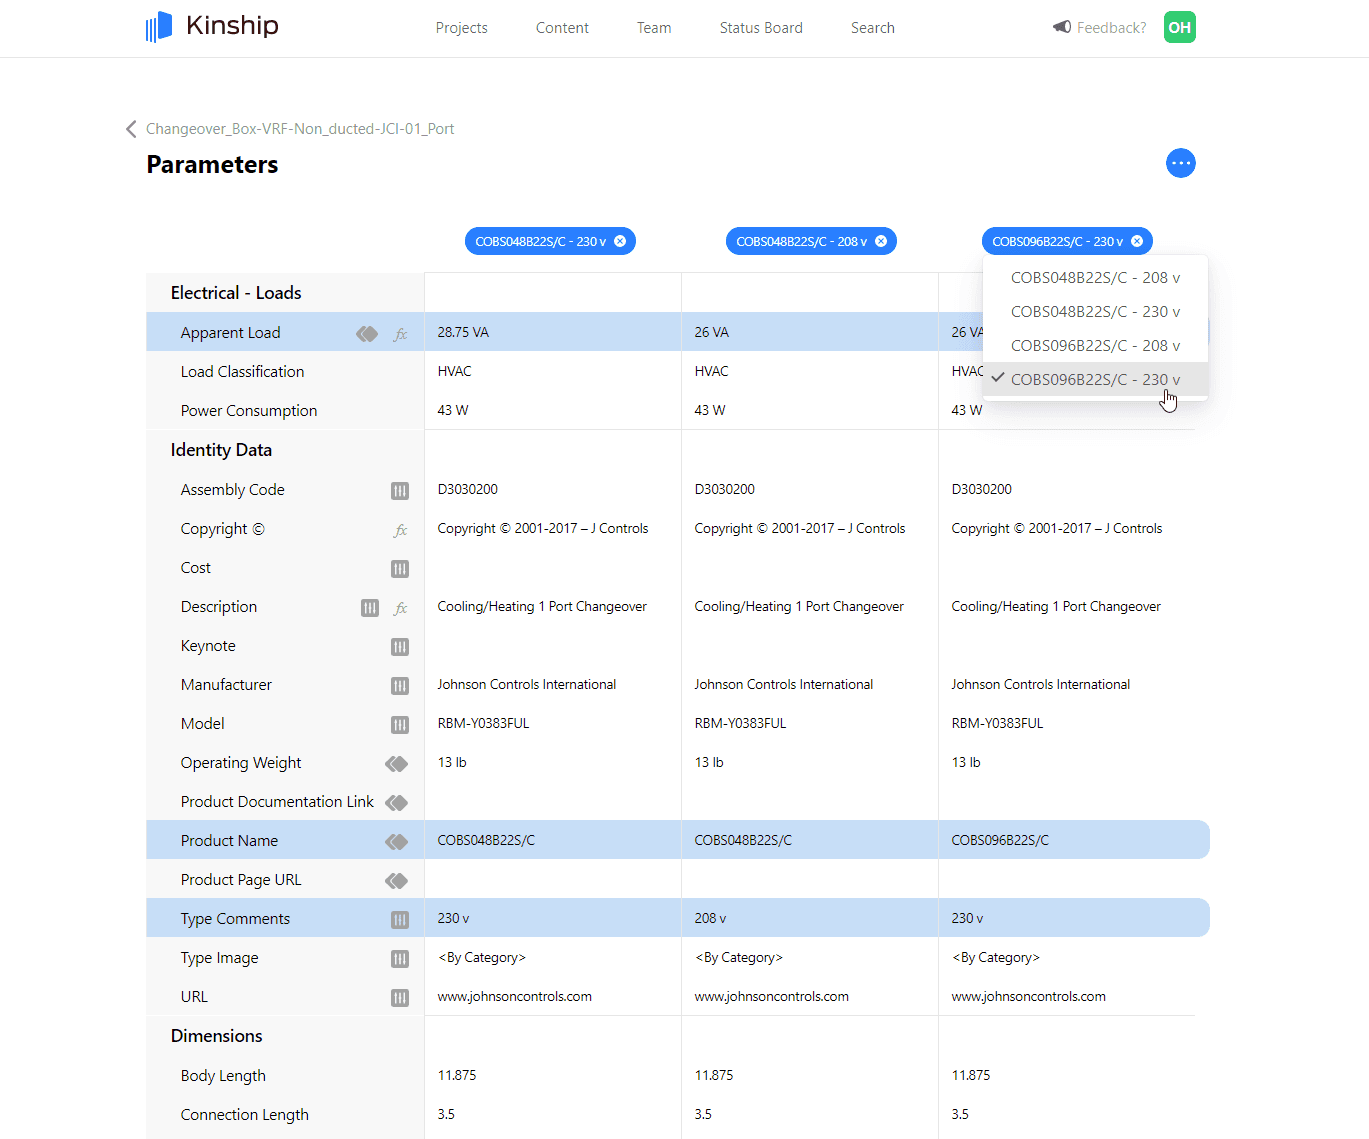Click the Dimensions group heading
The width and height of the screenshot is (1369, 1139).
[216, 1036]
